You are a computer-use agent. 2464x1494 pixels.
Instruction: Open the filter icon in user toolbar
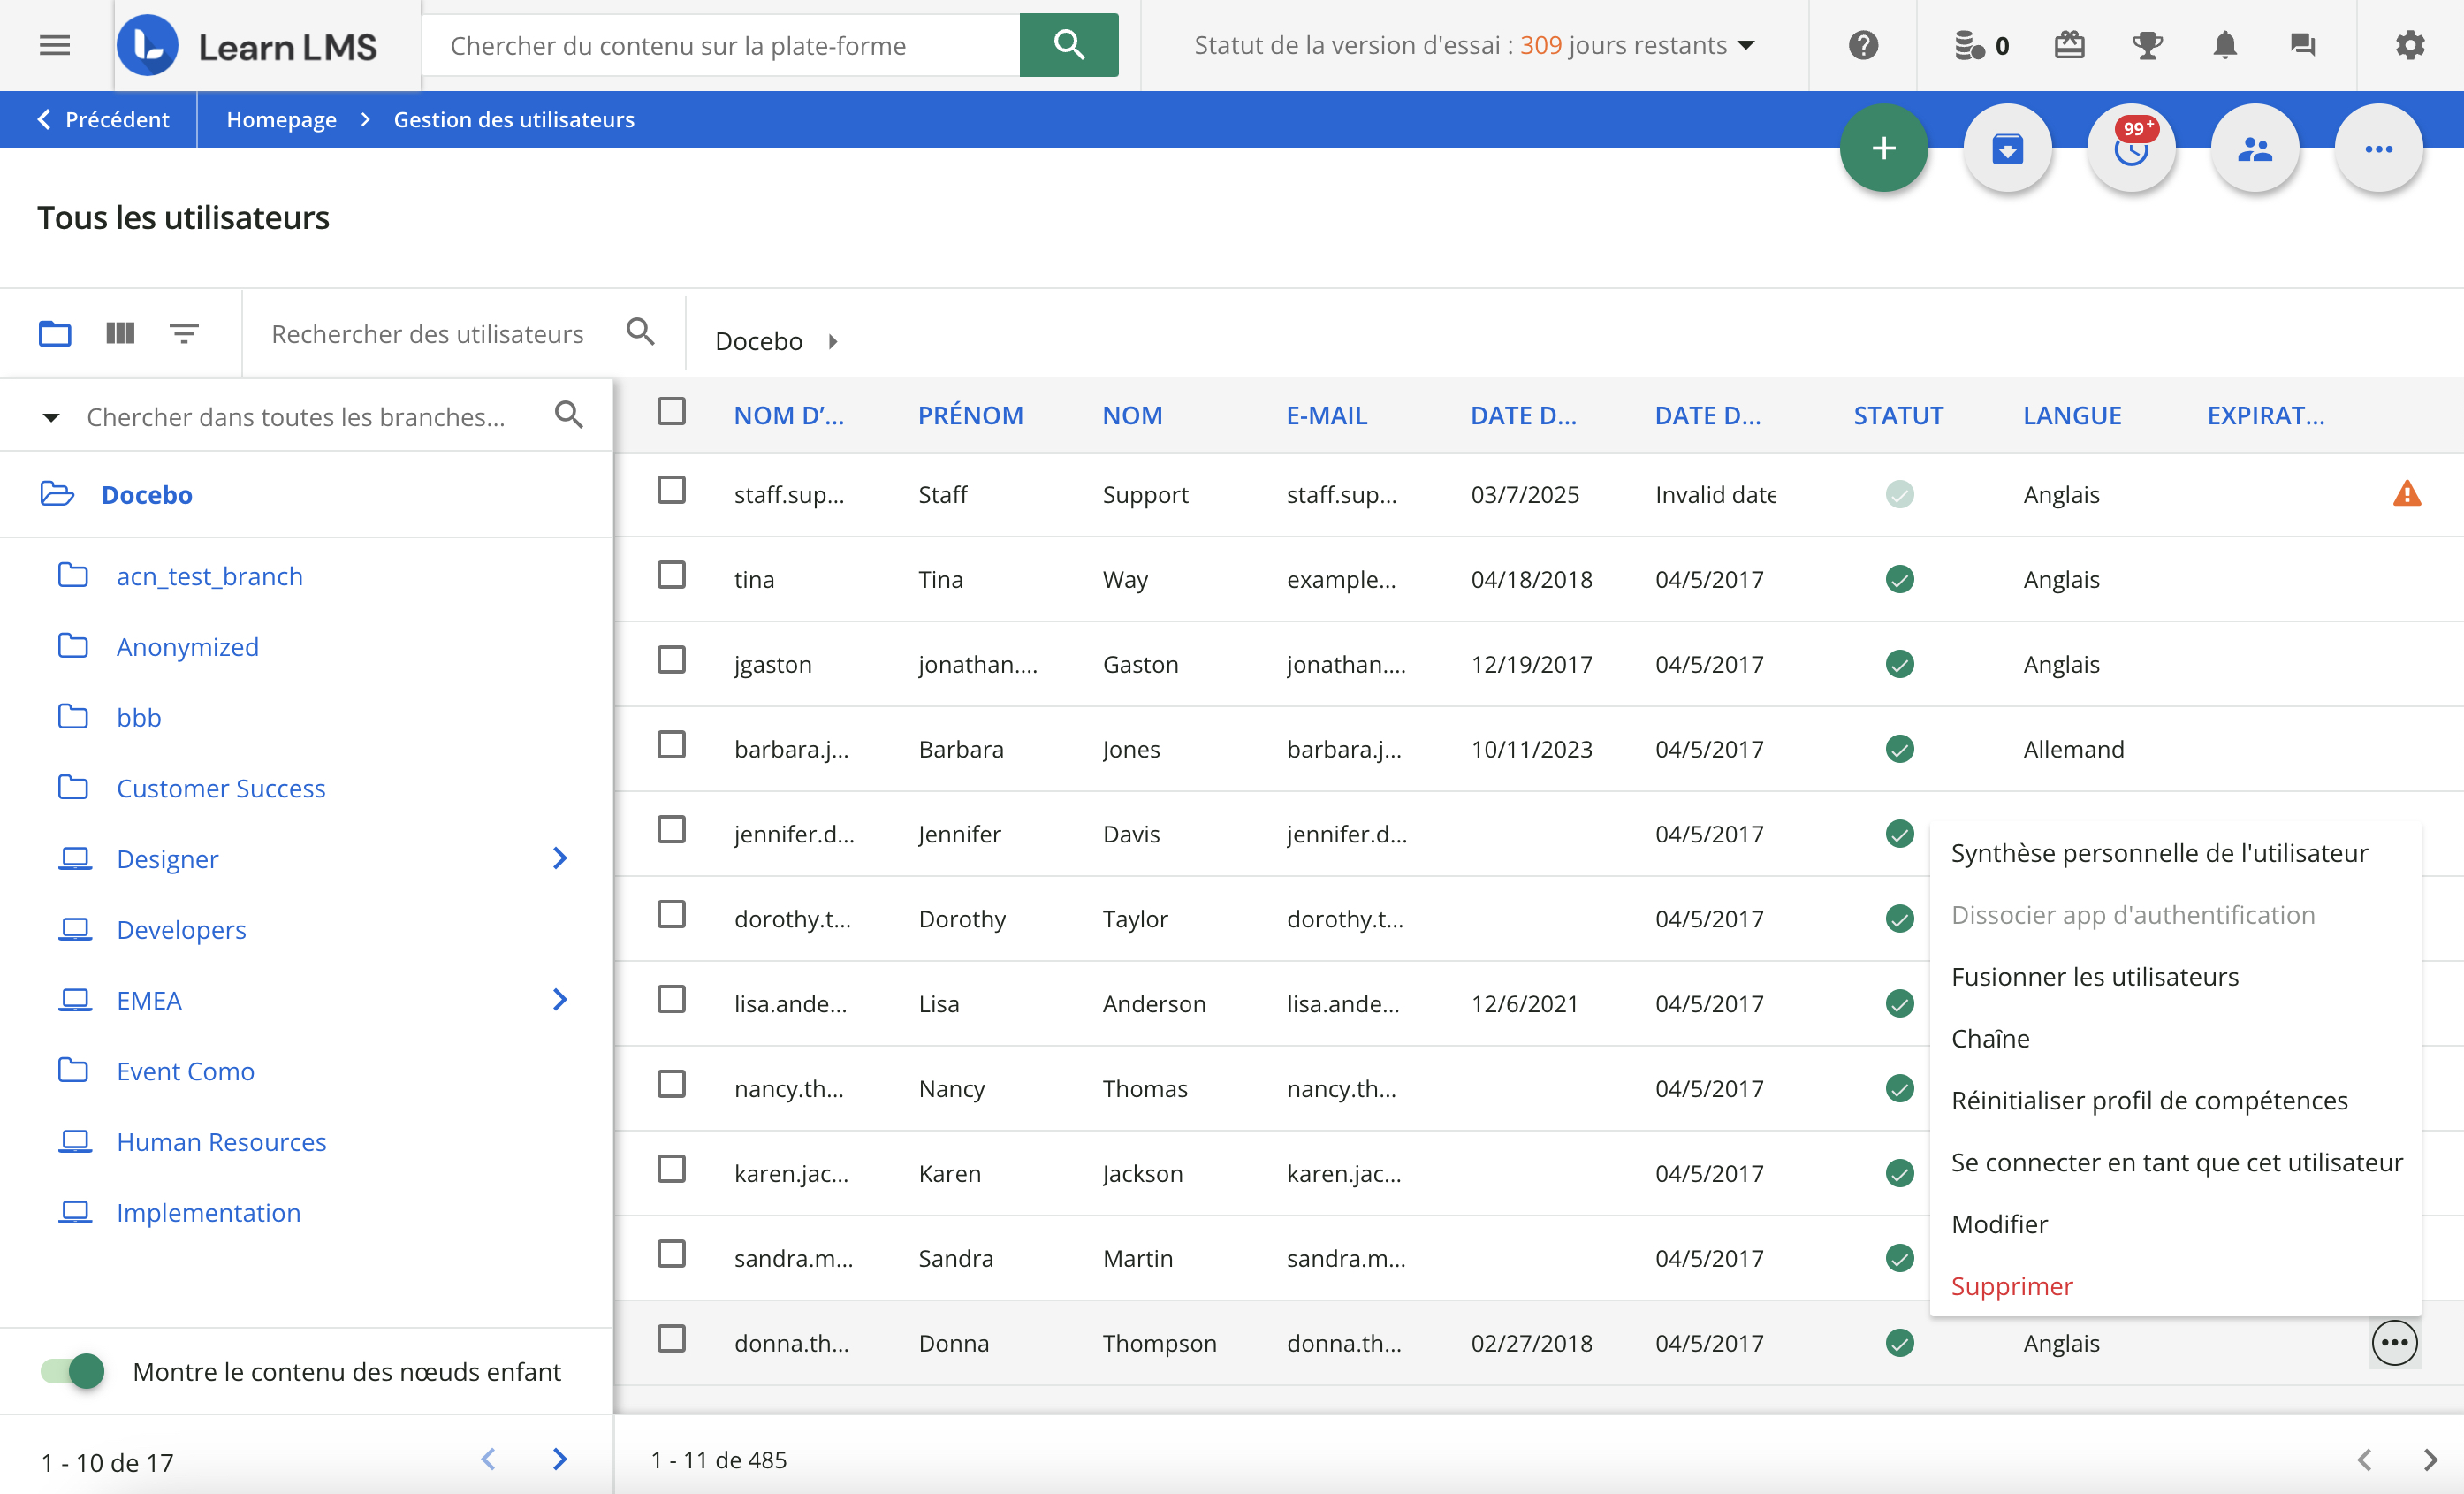(x=184, y=333)
